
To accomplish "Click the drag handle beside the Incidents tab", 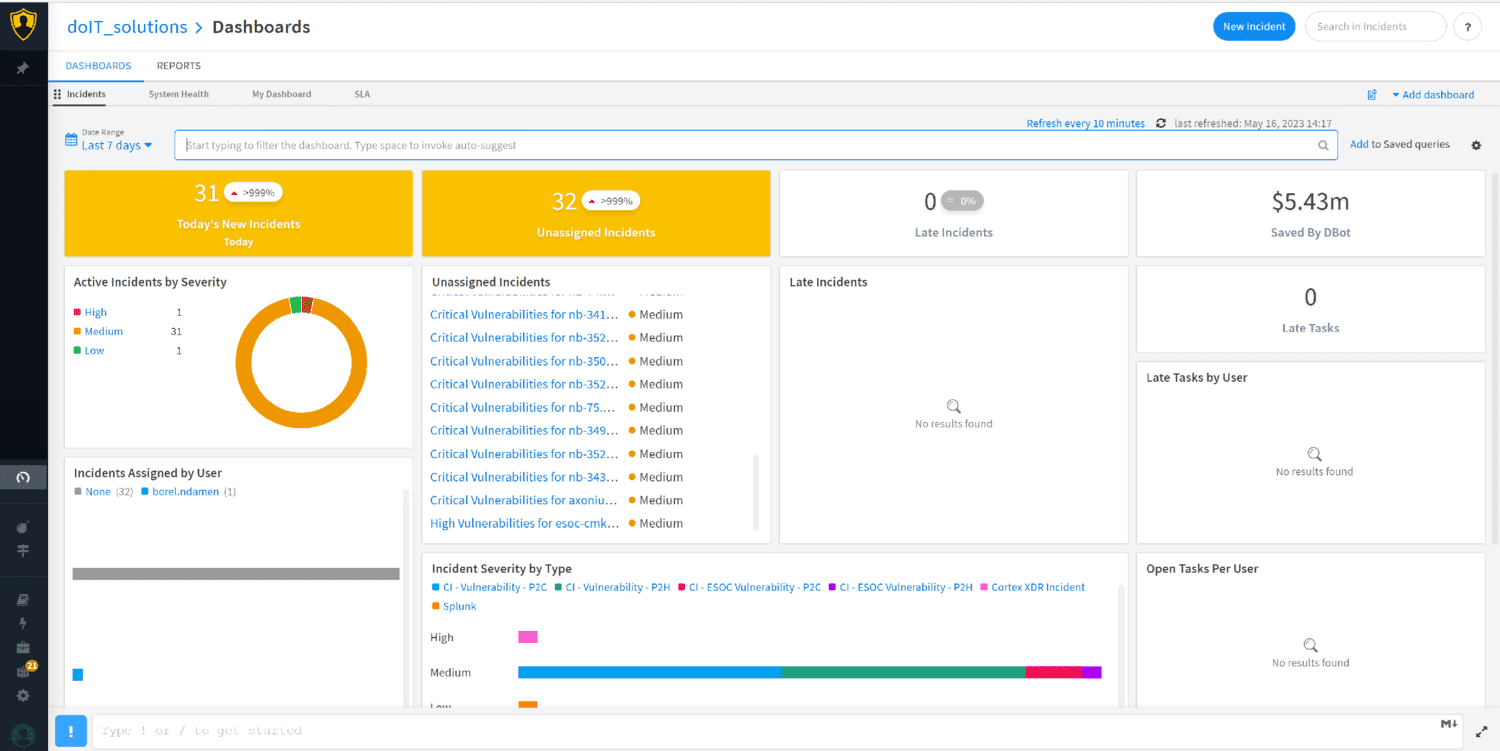I will pyautogui.click(x=57, y=94).
